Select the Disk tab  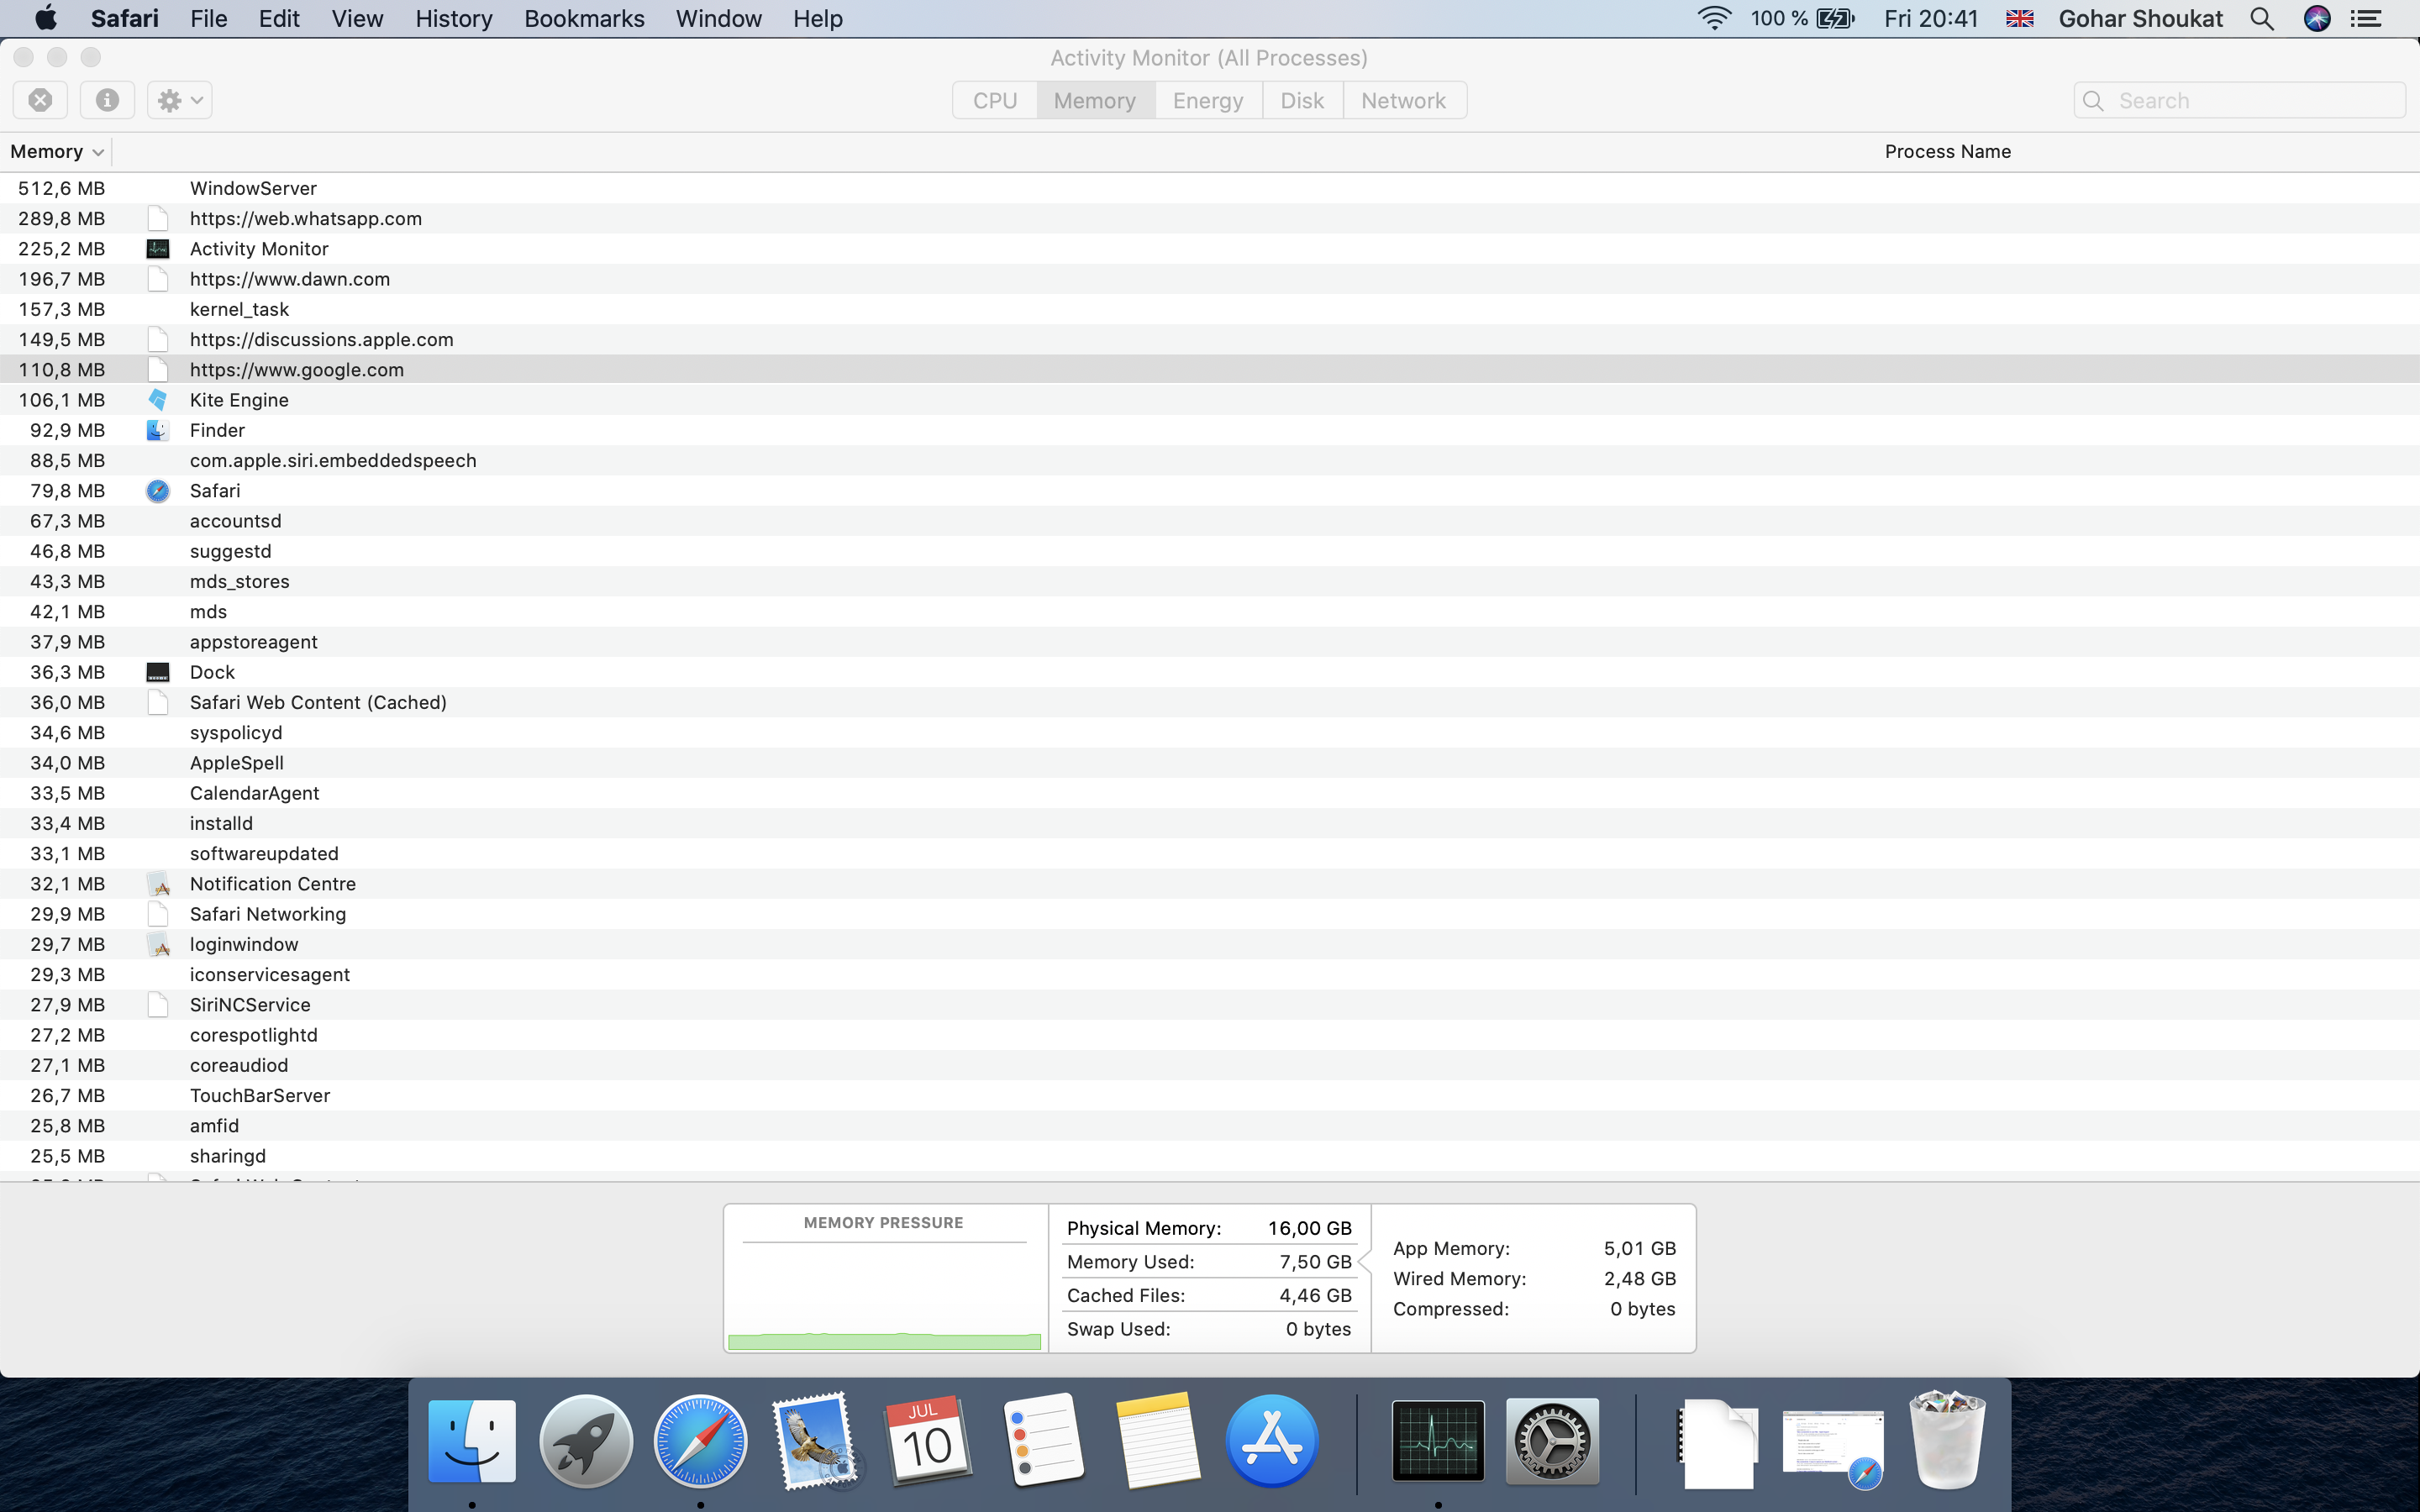[x=1302, y=100]
